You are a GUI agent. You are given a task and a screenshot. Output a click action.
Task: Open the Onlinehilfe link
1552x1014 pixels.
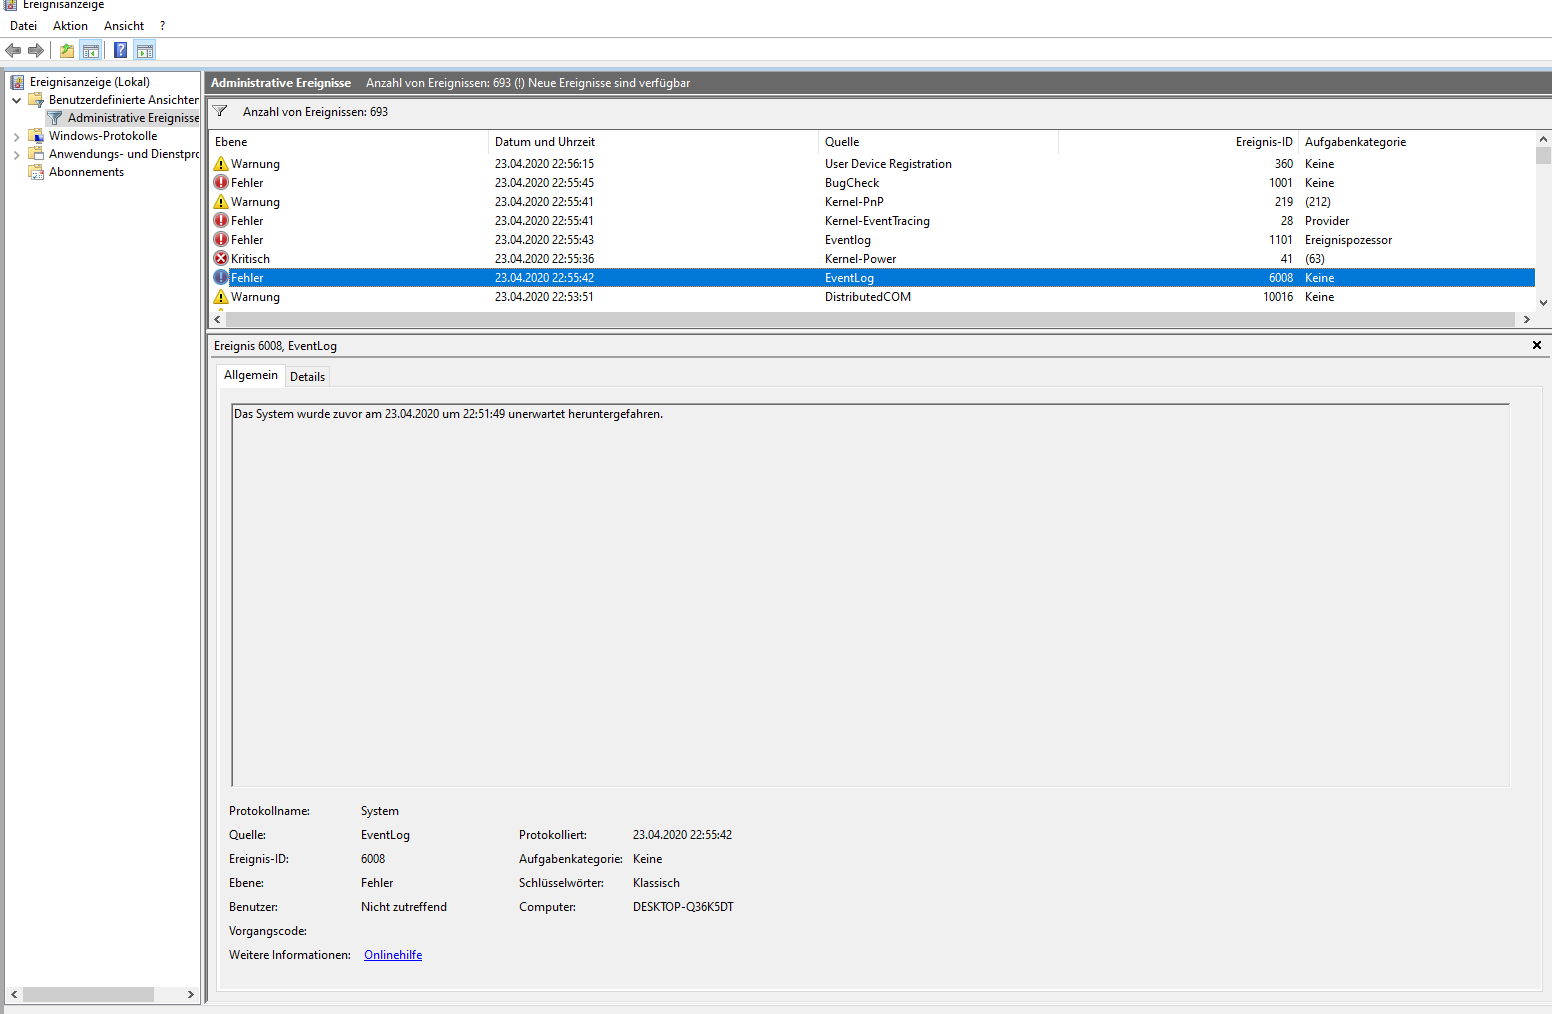(393, 955)
